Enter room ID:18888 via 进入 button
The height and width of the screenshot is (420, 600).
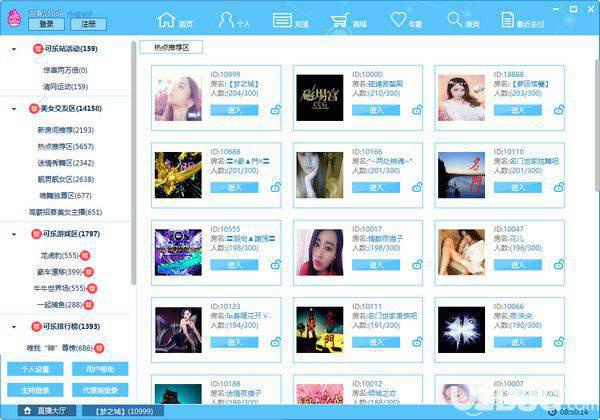518,110
